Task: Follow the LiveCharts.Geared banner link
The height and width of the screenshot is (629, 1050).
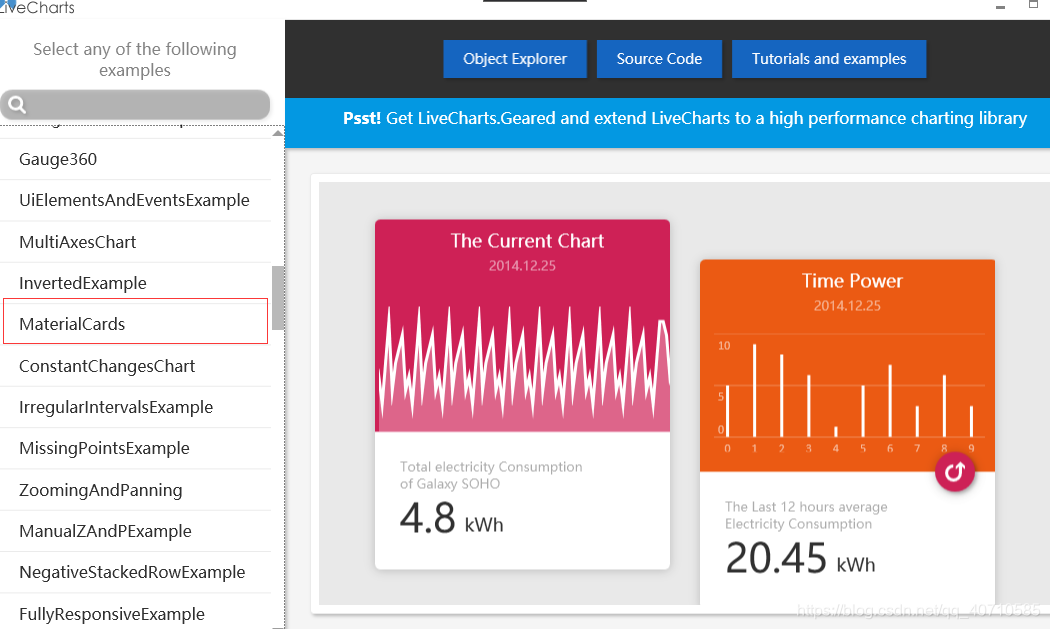Action: [685, 117]
